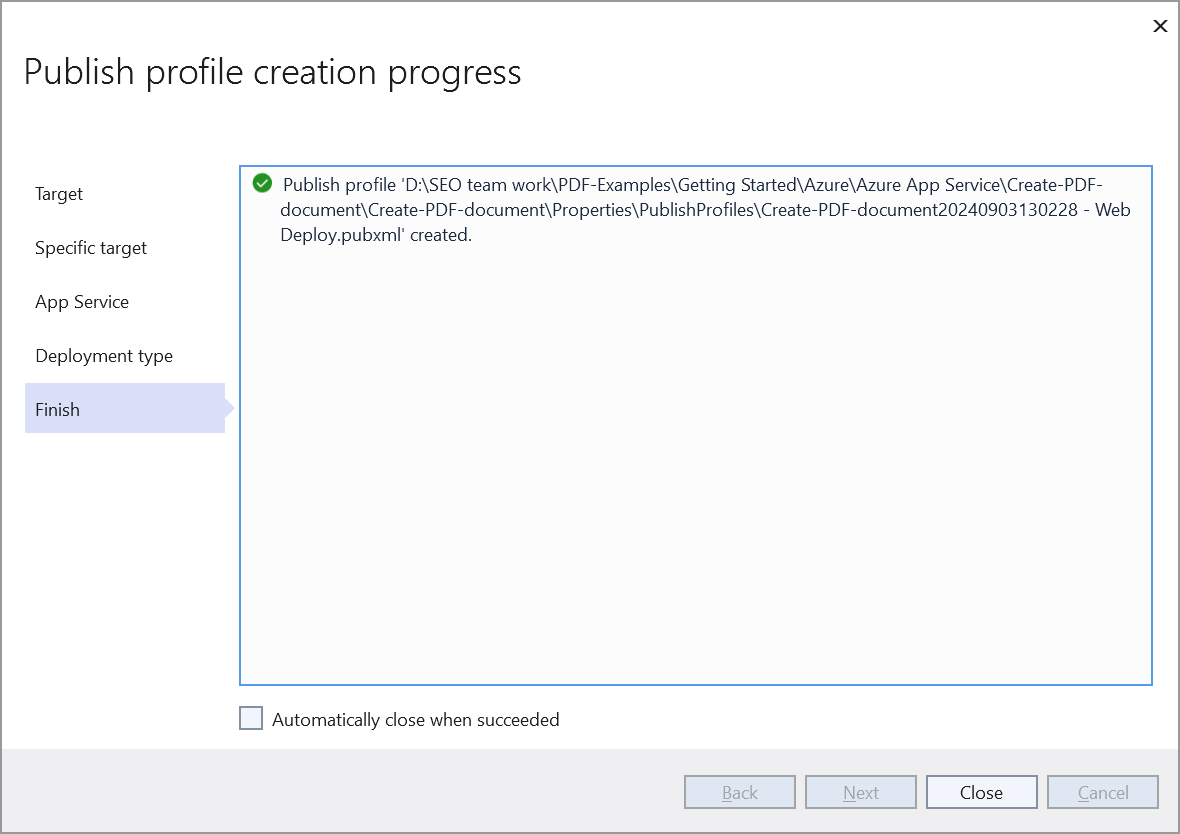The height and width of the screenshot is (834, 1180).
Task: Click the green success checkmark icon
Action: click(261, 184)
